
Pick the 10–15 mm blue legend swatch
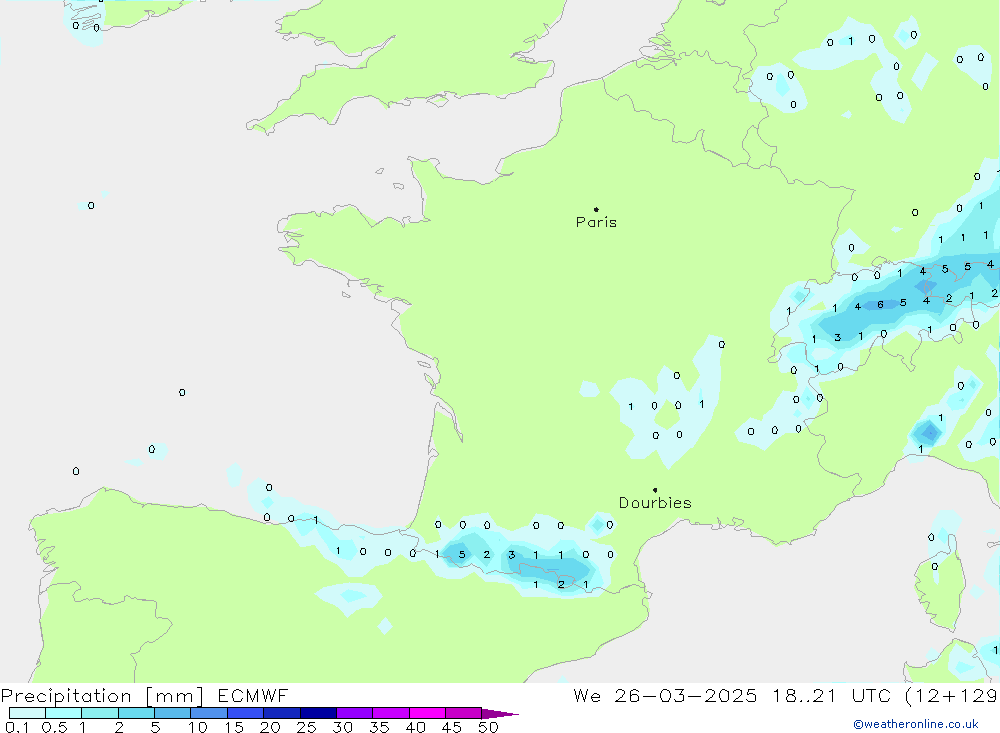tap(209, 713)
